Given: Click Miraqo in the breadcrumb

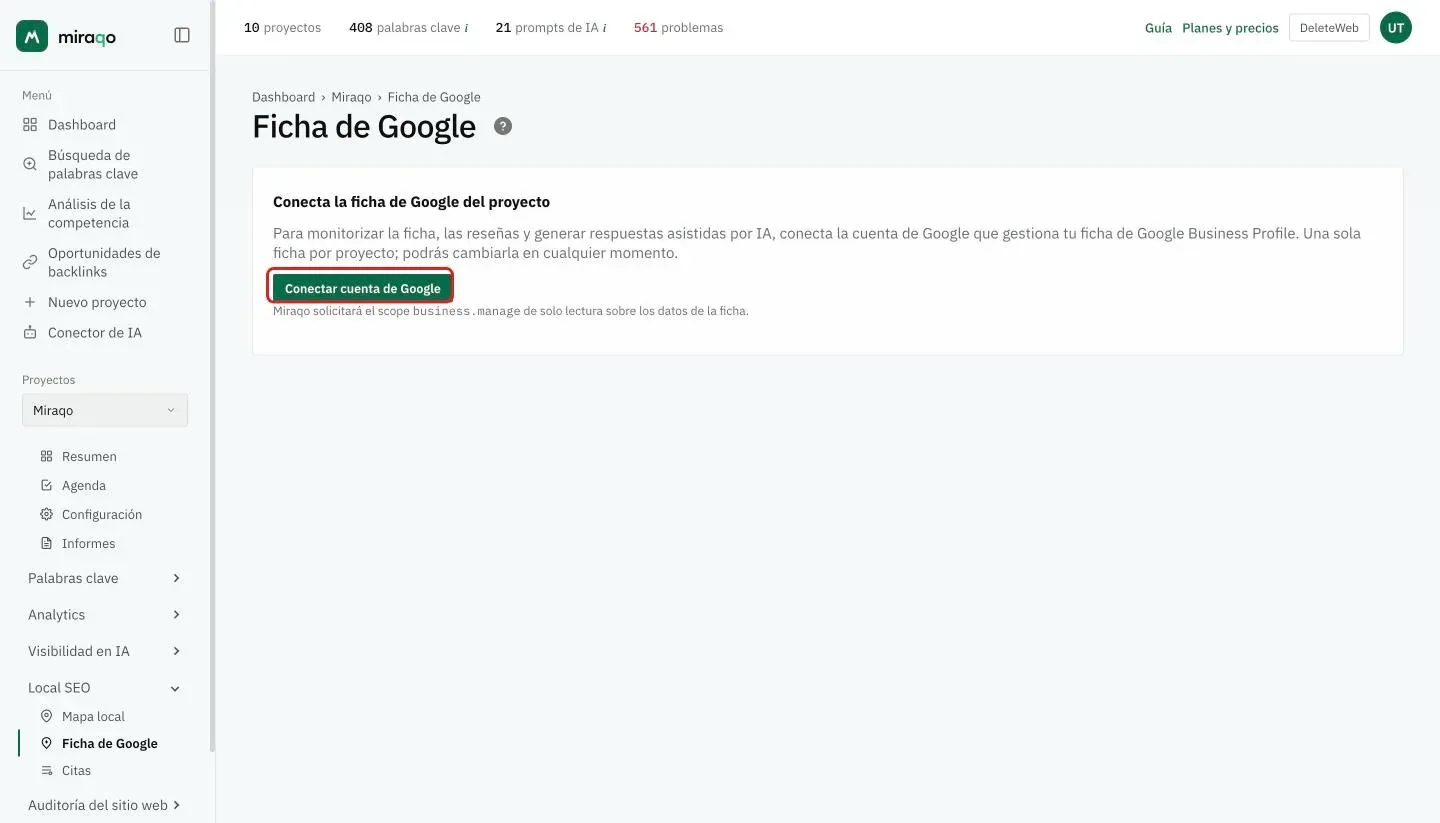Looking at the screenshot, I should (351, 97).
